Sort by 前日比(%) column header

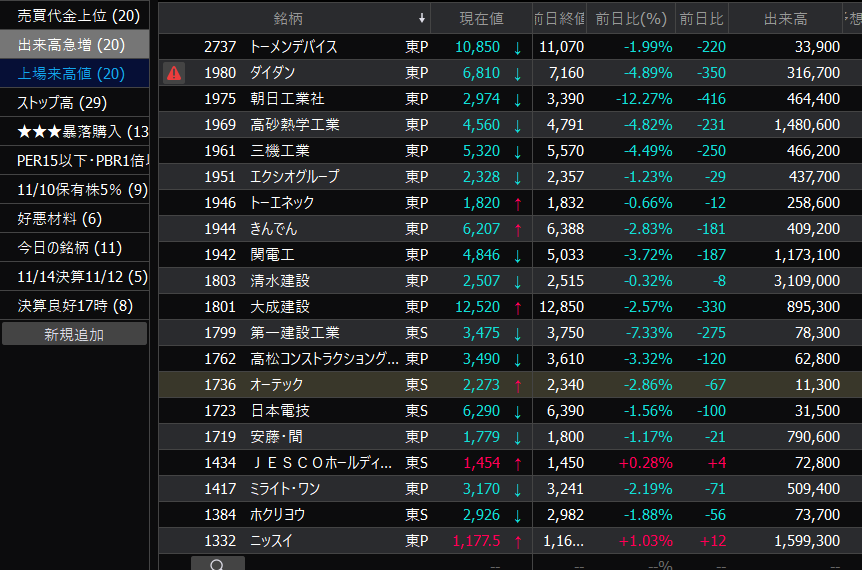click(x=630, y=19)
